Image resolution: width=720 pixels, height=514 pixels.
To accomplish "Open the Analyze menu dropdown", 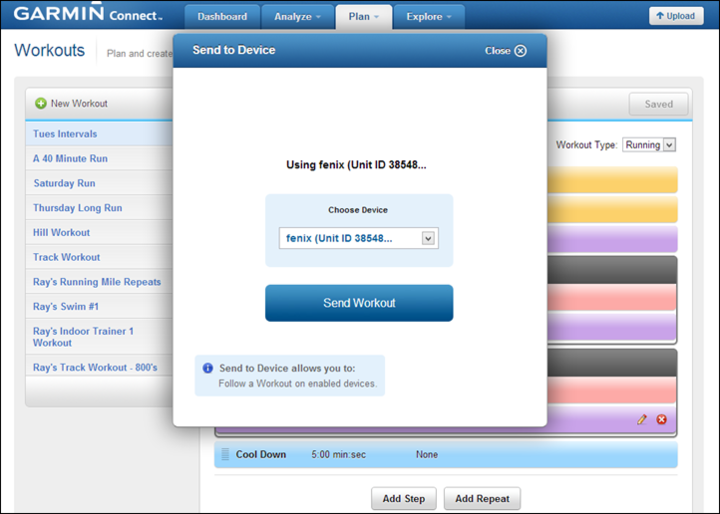I will [297, 17].
